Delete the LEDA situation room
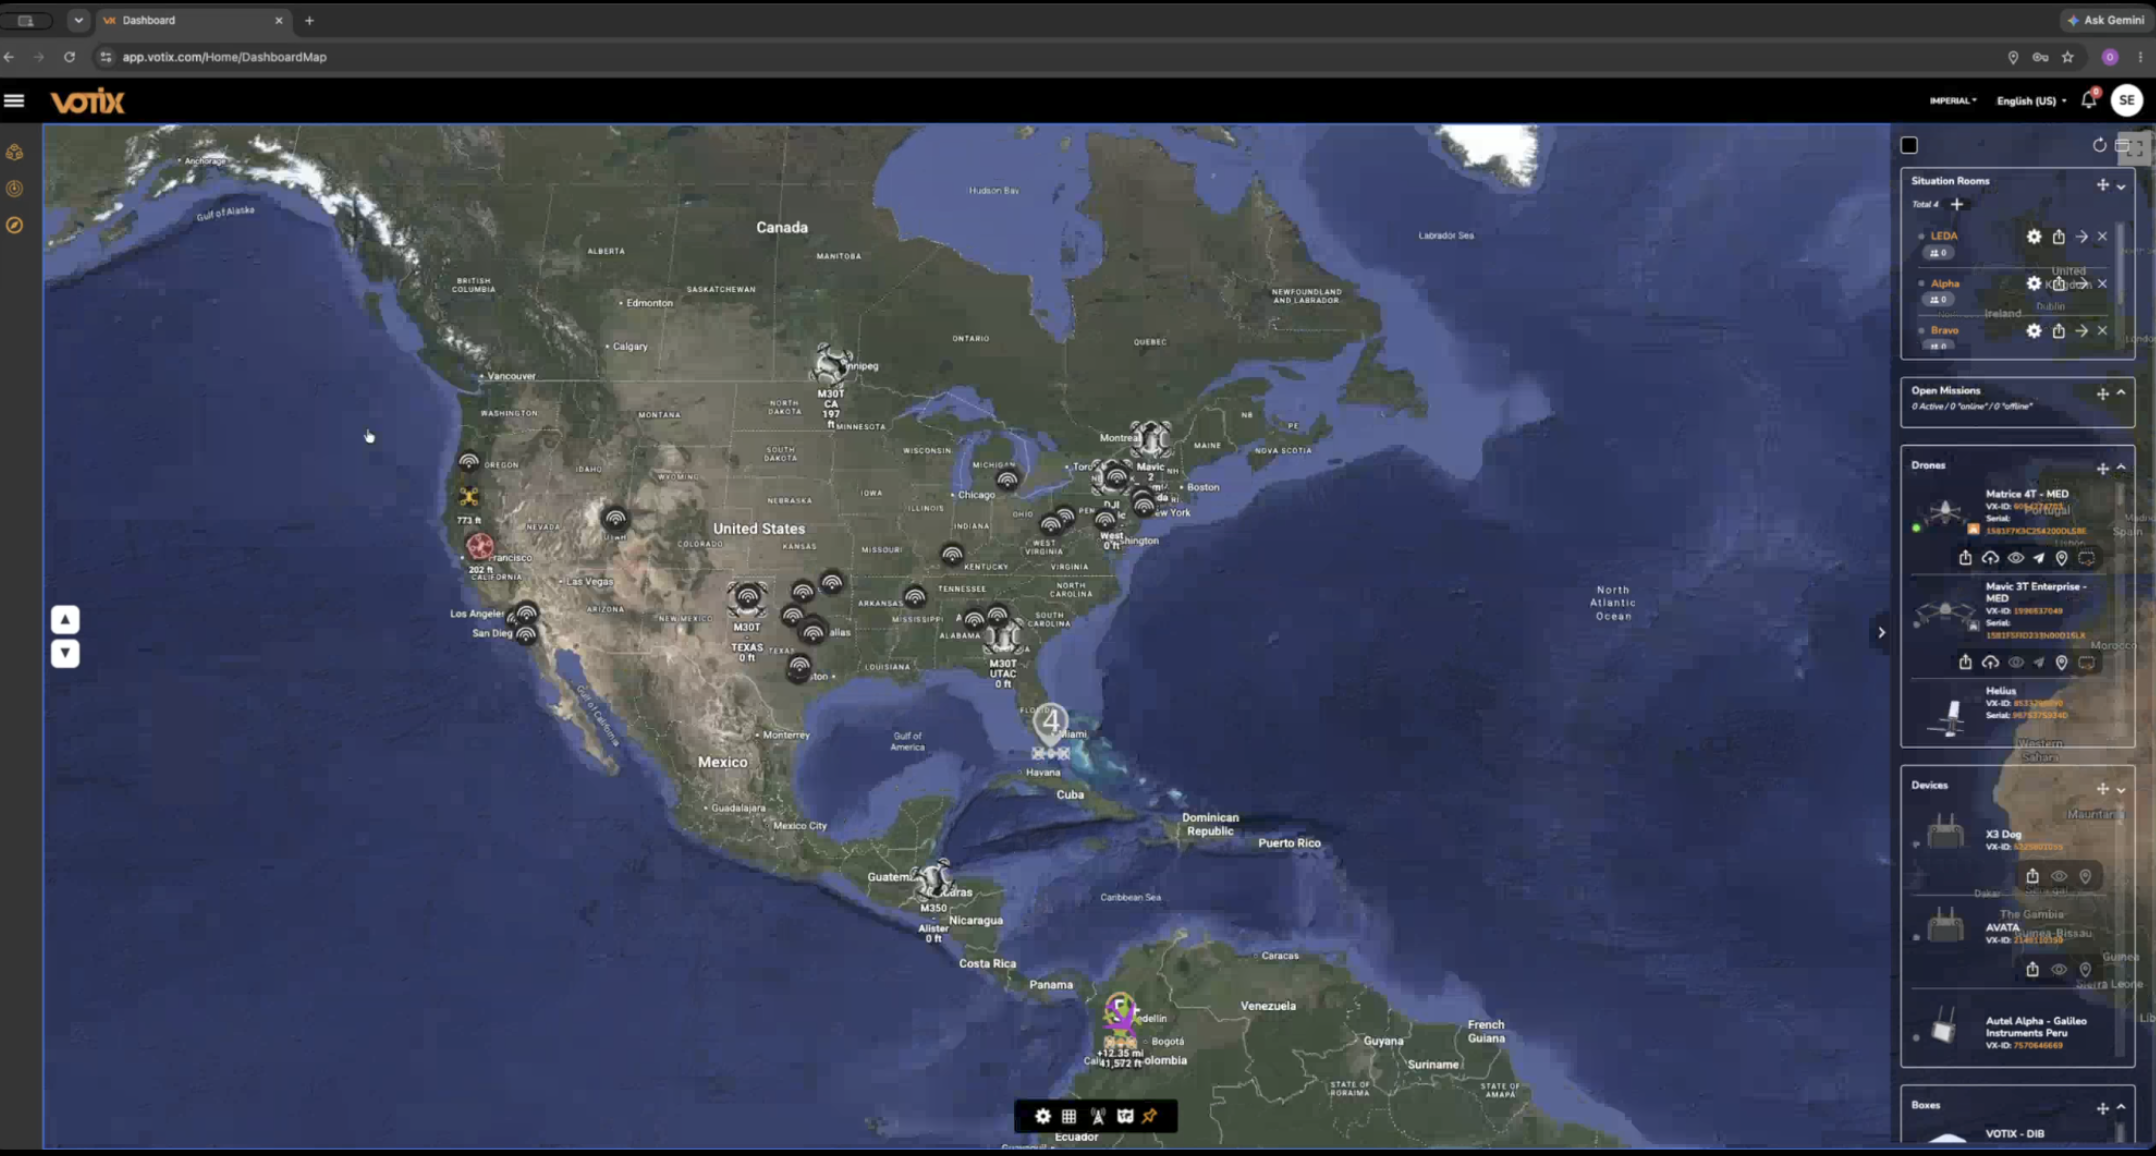The width and height of the screenshot is (2156, 1156). tap(2102, 237)
